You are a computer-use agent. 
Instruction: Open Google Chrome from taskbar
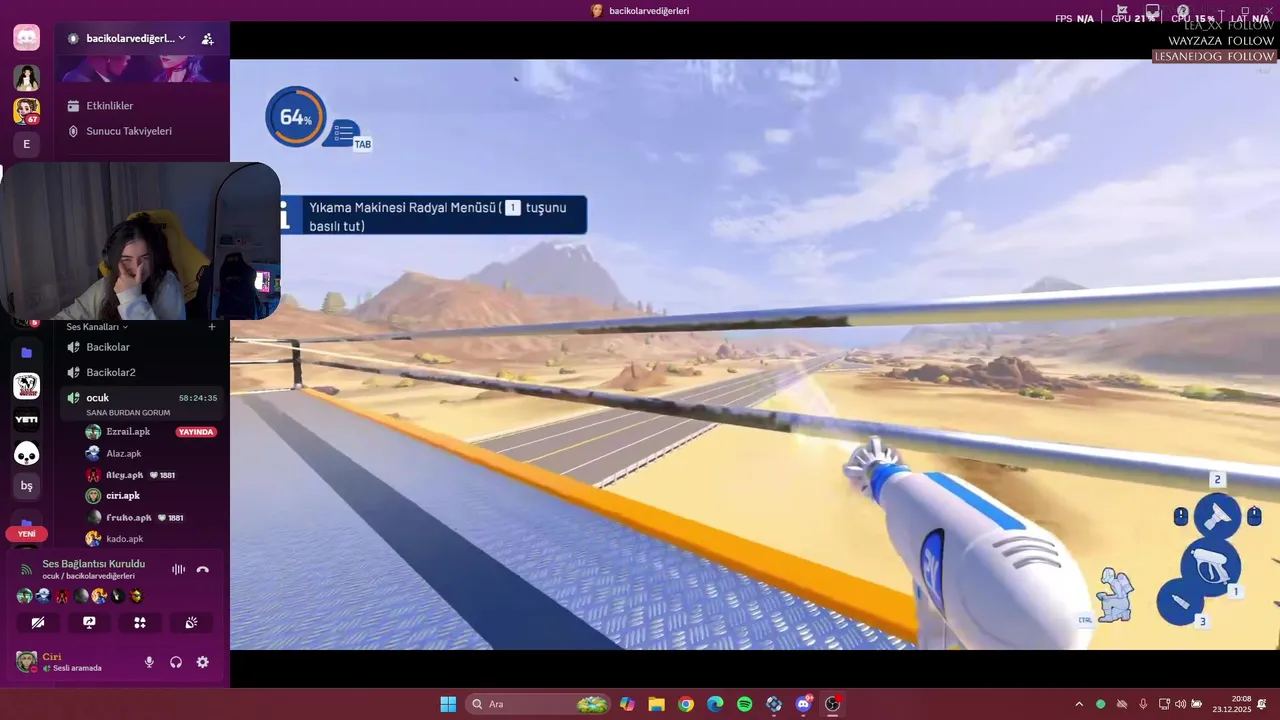click(x=686, y=704)
